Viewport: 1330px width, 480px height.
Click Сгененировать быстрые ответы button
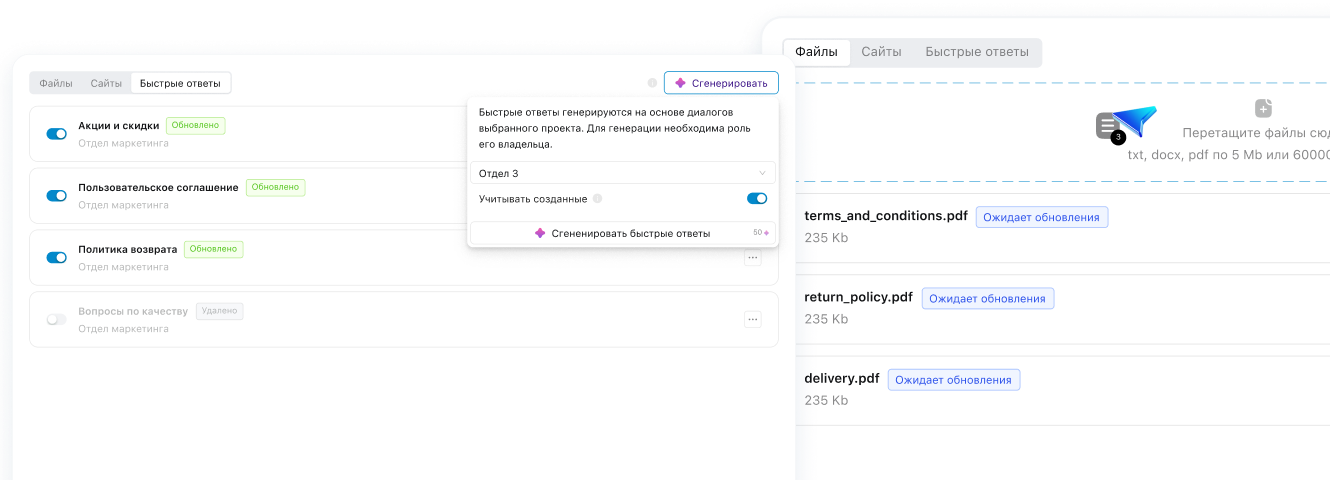click(622, 233)
